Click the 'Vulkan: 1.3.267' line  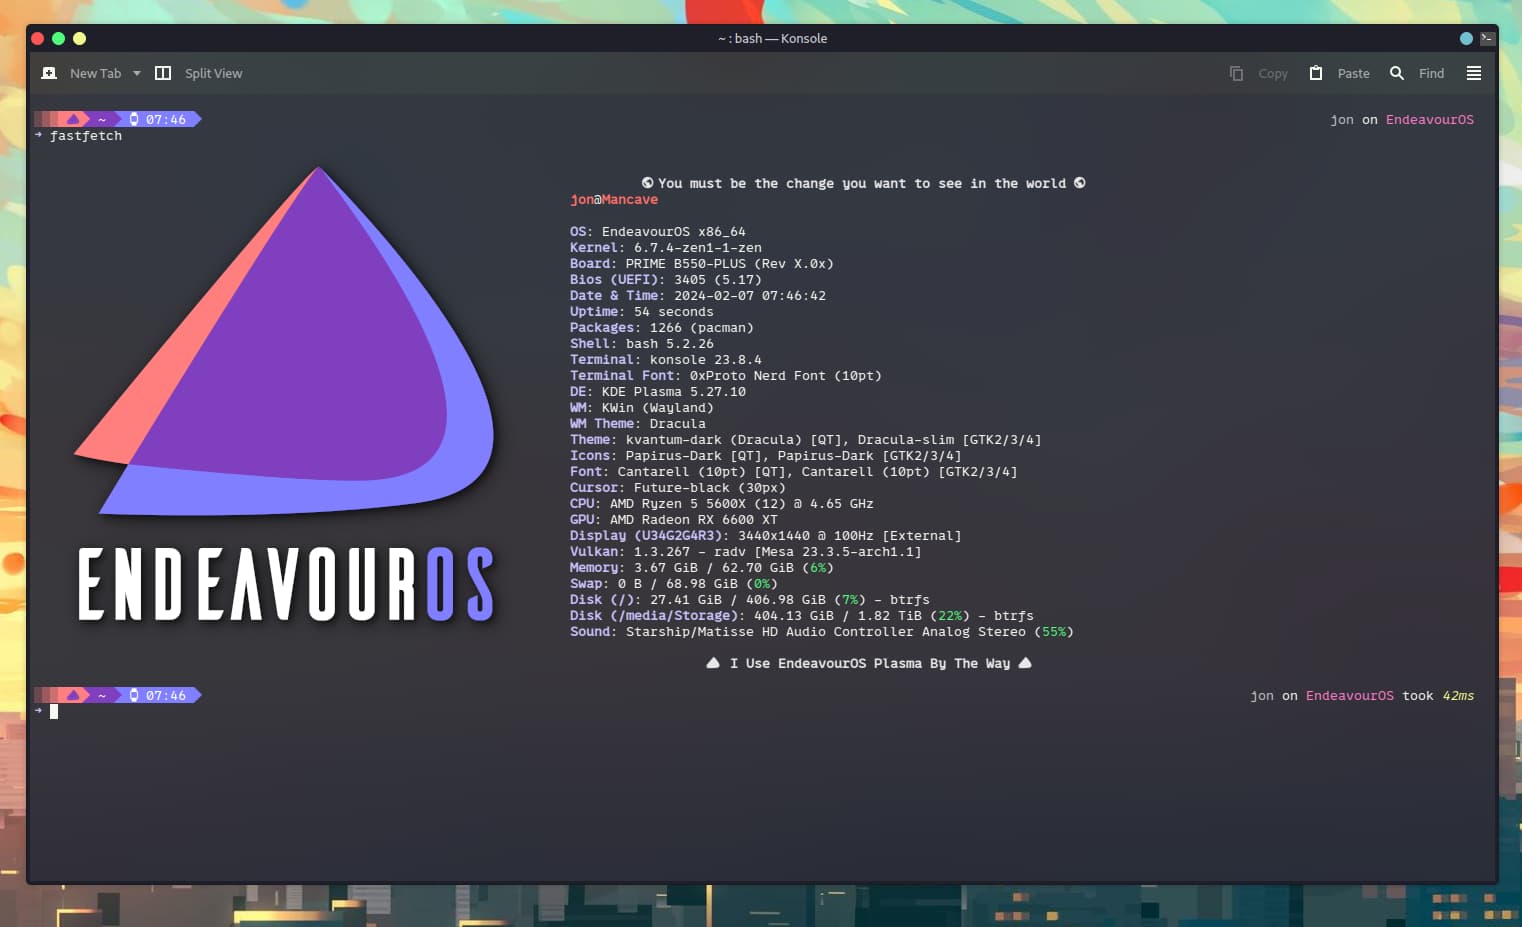point(746,552)
